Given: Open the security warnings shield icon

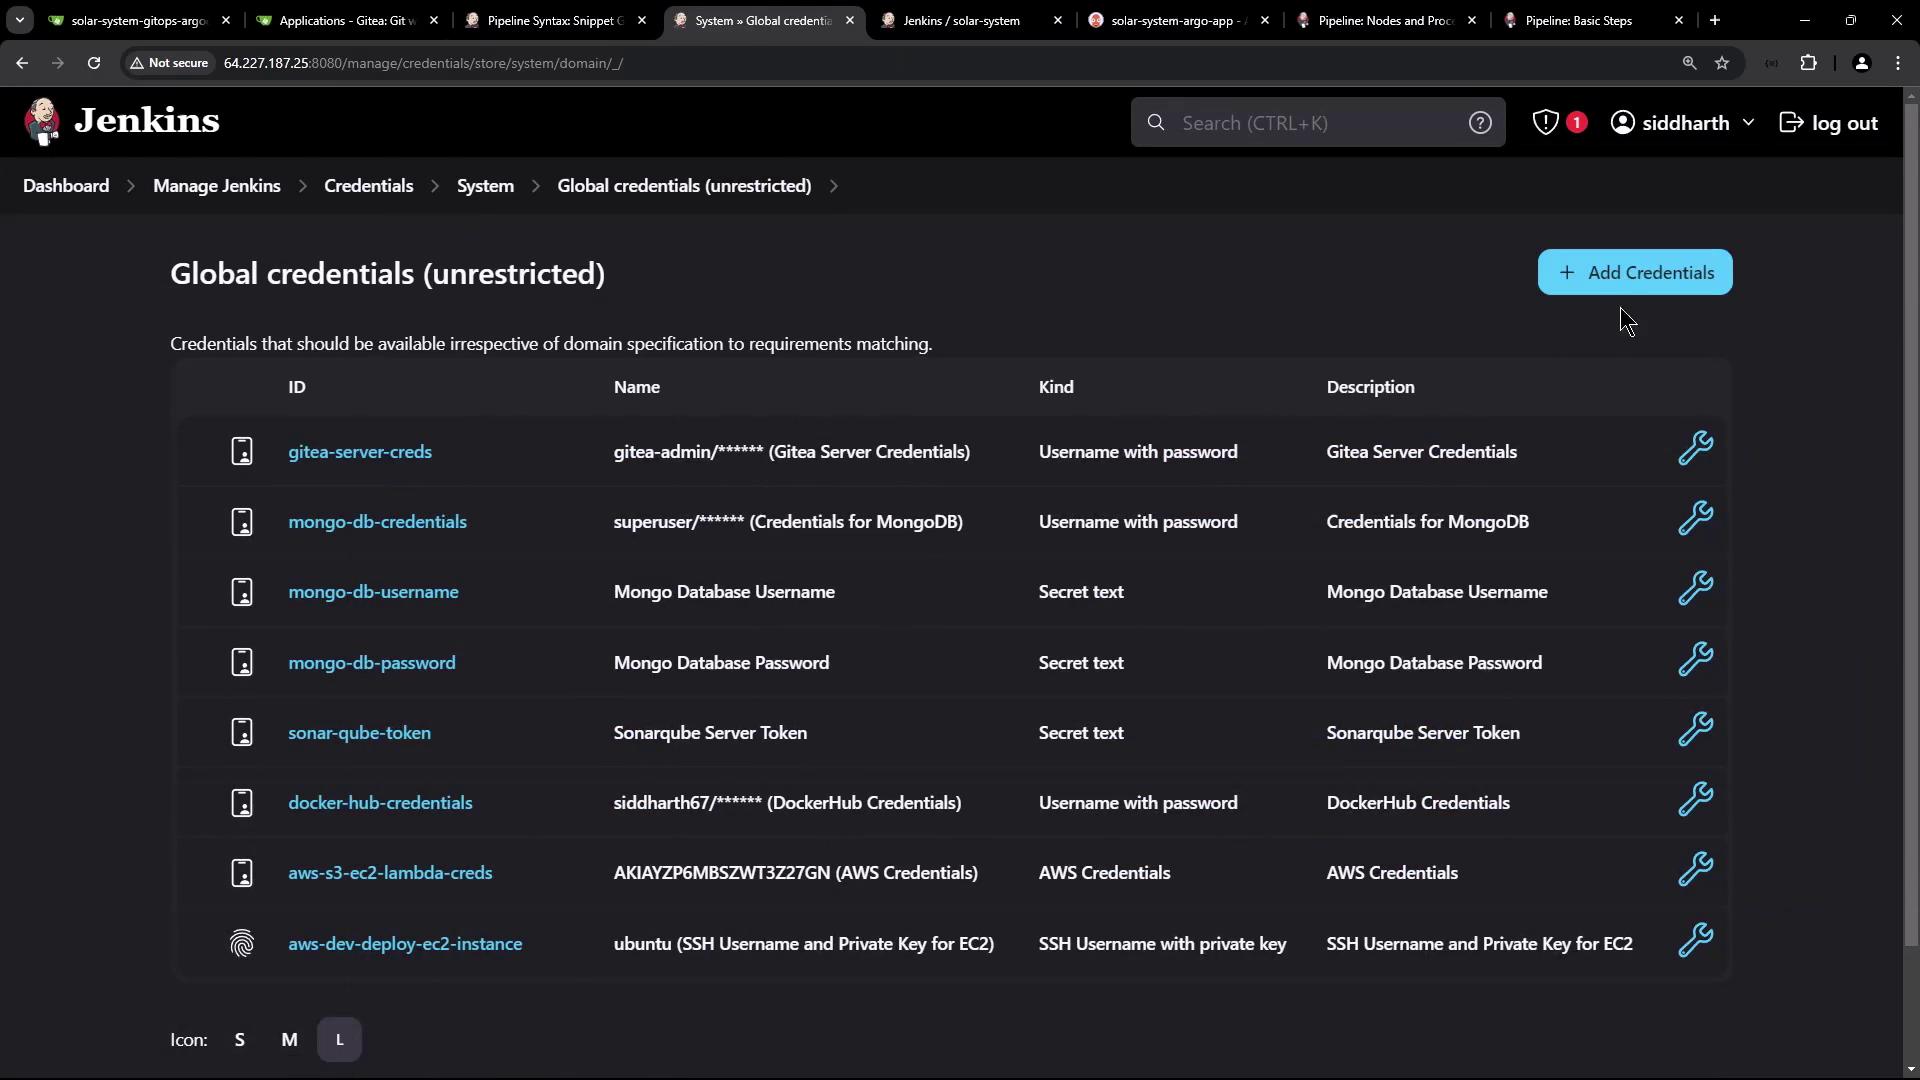Looking at the screenshot, I should [x=1545, y=122].
